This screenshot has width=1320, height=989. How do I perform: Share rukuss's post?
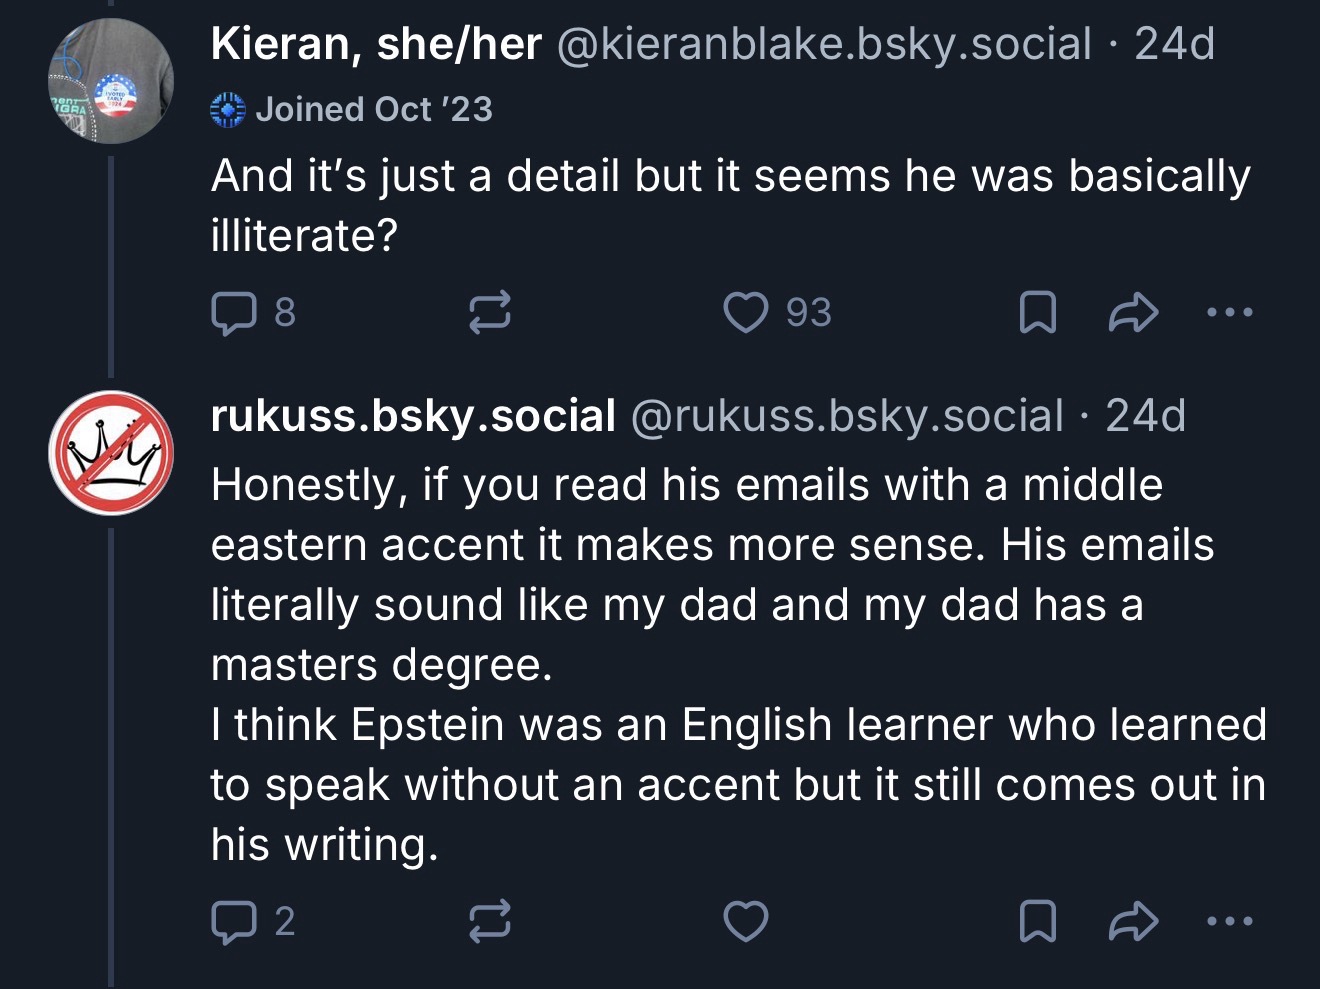coord(1133,921)
